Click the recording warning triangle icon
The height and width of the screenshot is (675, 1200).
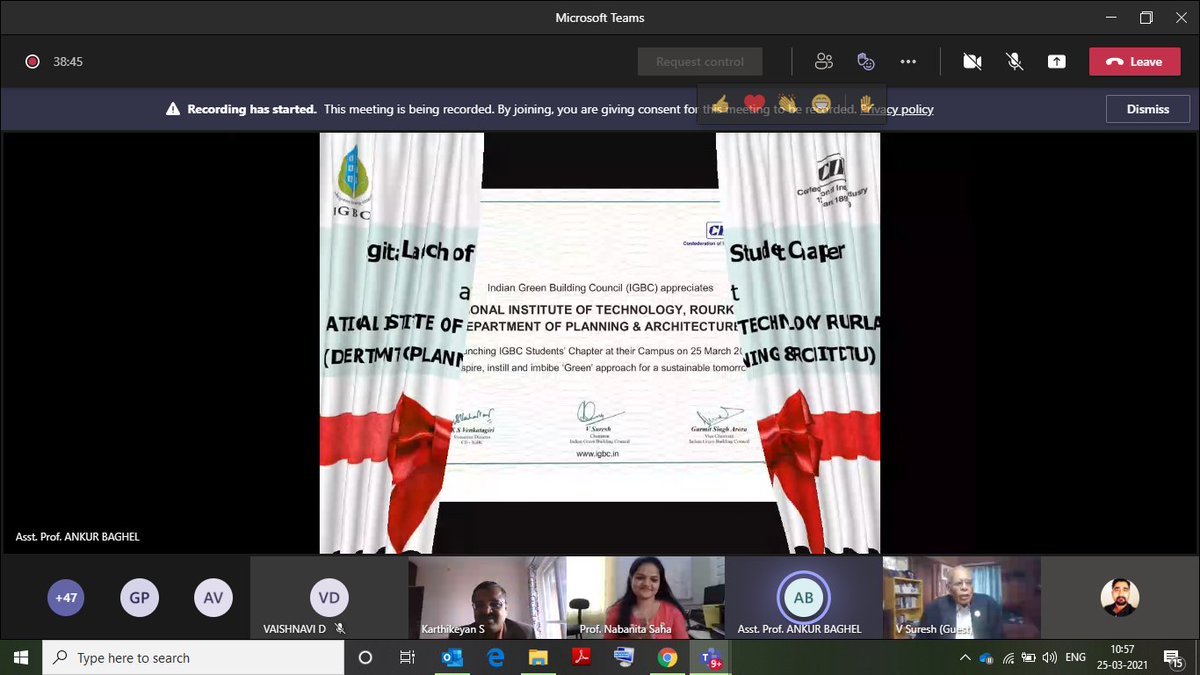(173, 109)
